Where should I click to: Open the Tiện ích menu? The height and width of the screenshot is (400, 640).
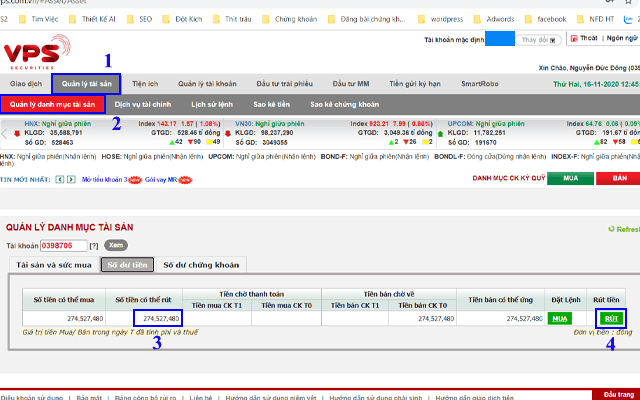[145, 84]
